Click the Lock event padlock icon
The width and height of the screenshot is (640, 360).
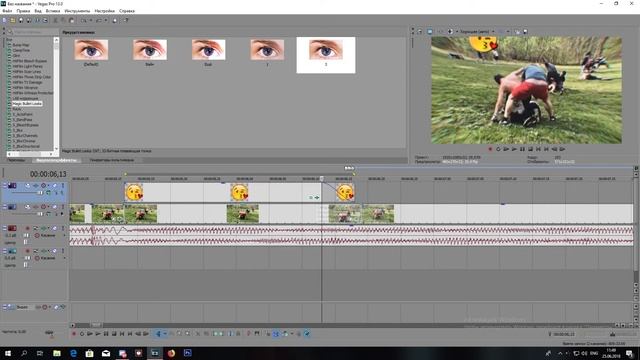coord(238,334)
